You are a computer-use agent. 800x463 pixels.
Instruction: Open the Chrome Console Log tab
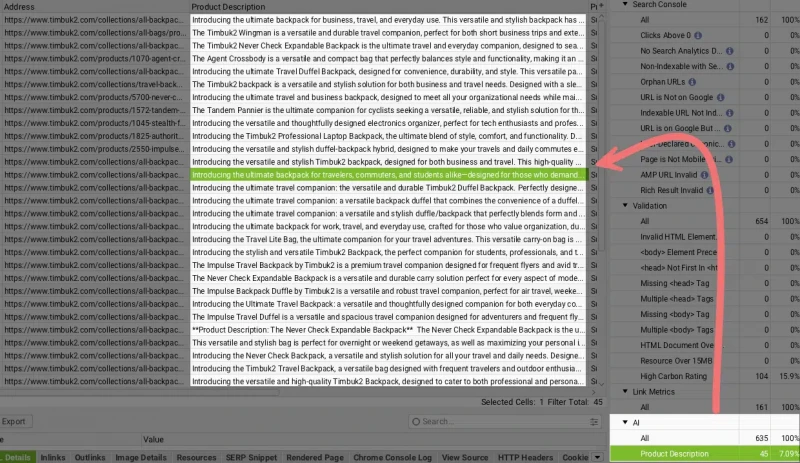[x=392, y=457]
